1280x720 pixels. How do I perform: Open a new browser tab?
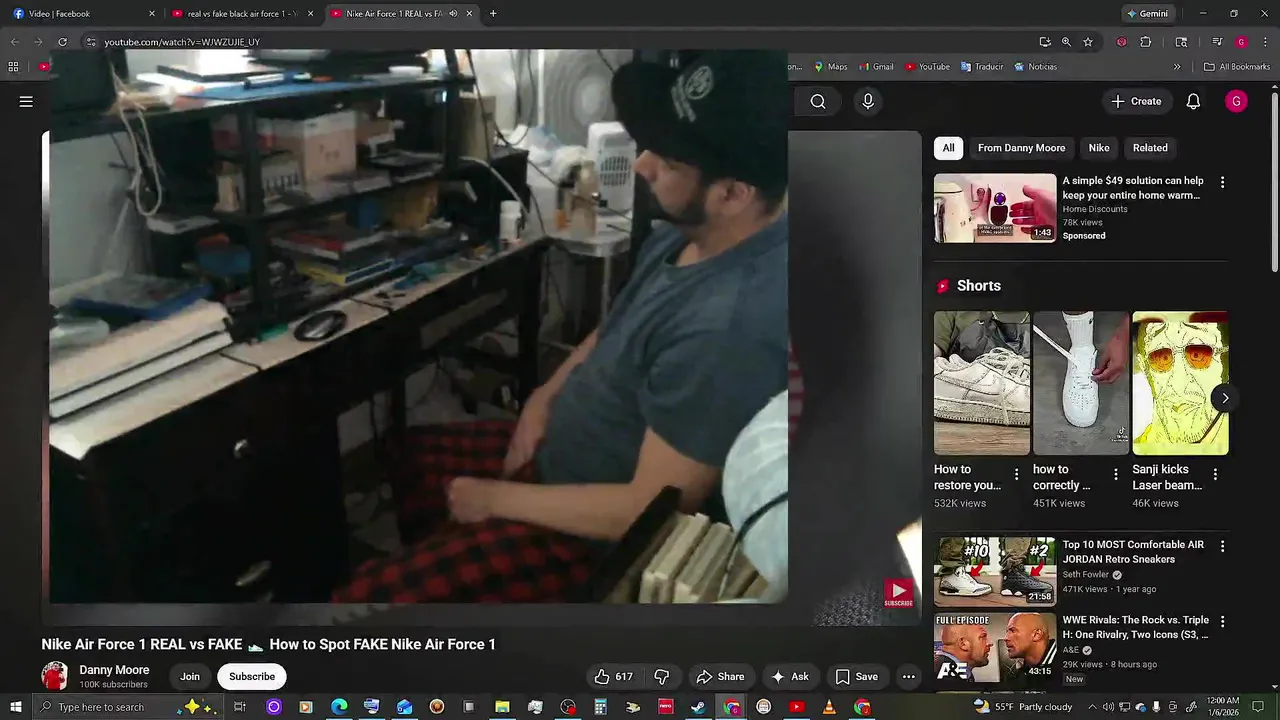coord(493,14)
